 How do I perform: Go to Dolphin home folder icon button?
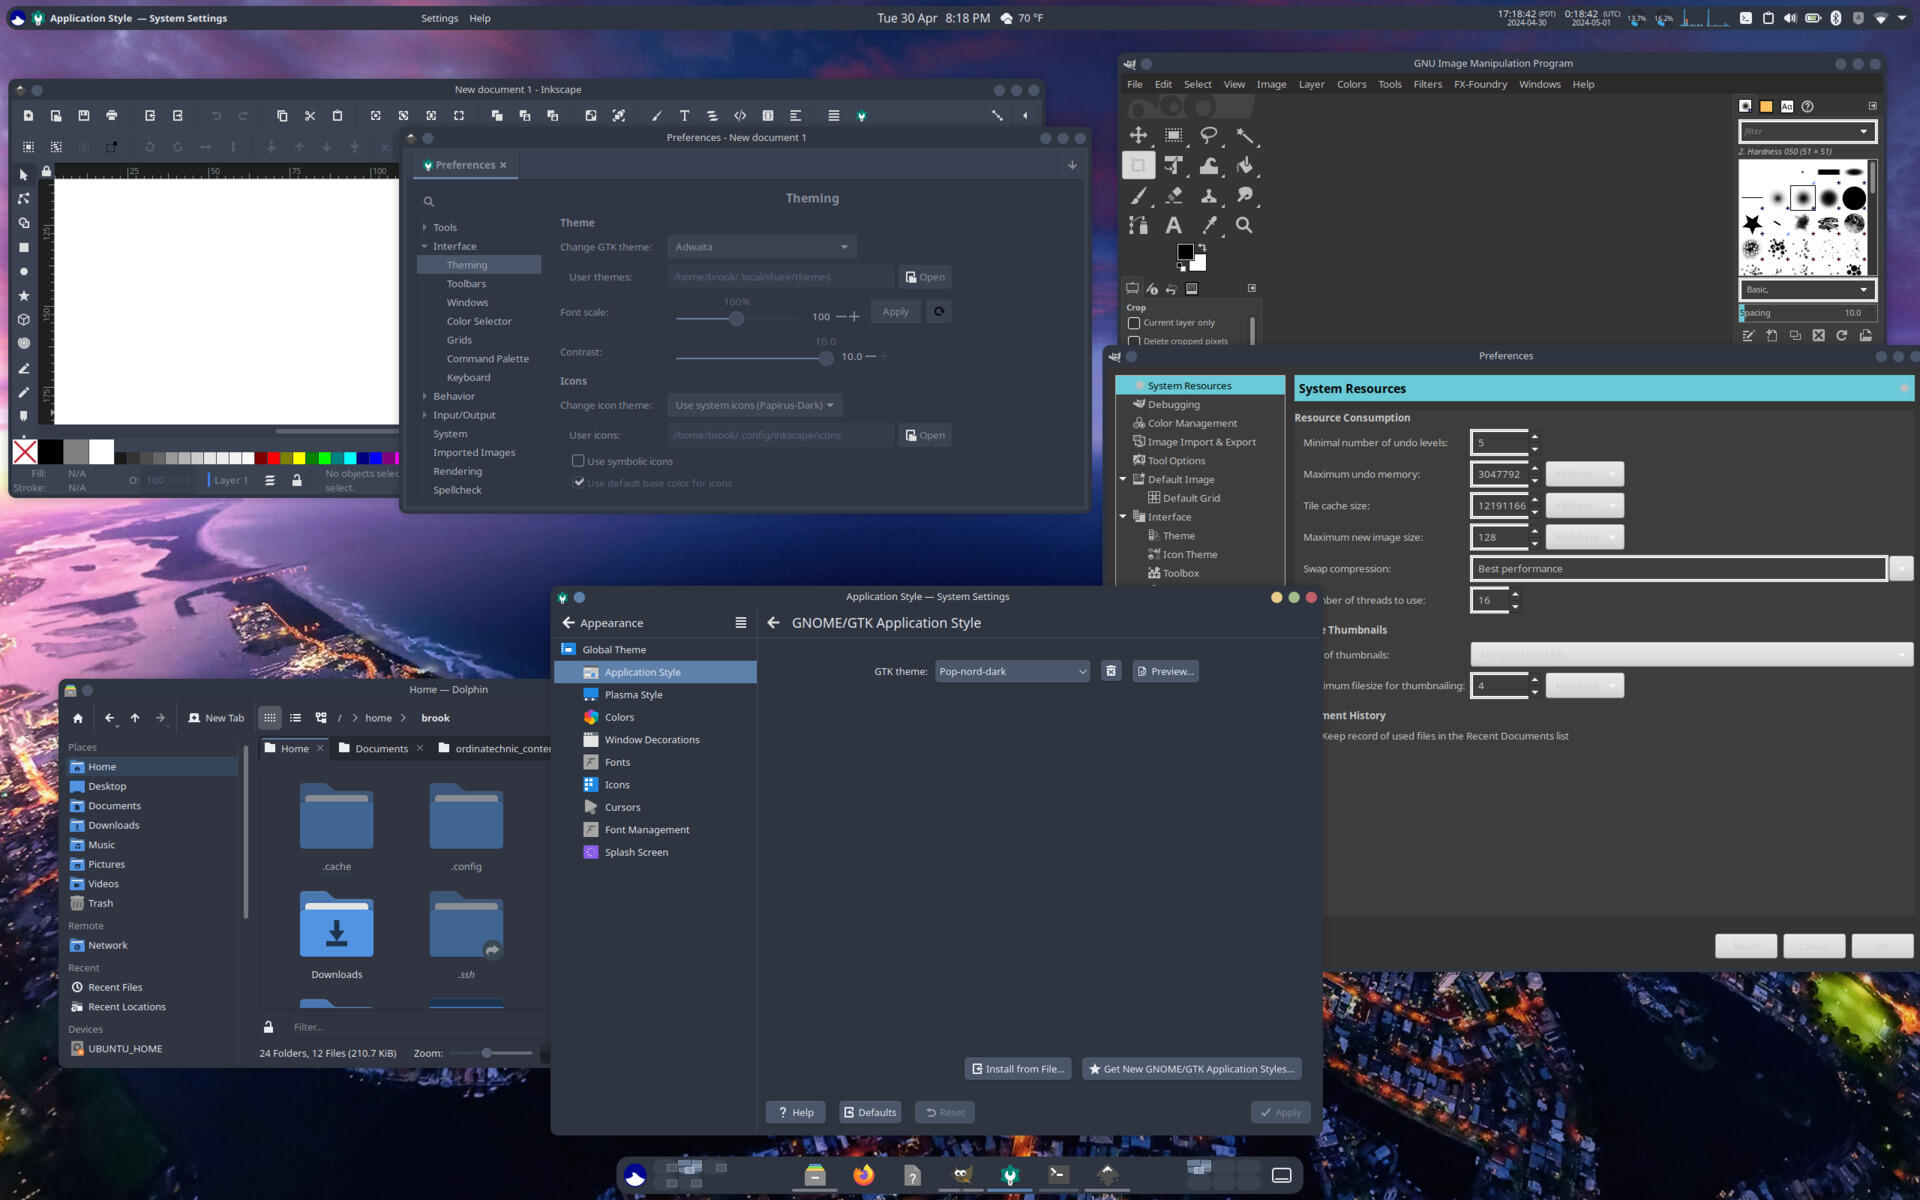78,718
